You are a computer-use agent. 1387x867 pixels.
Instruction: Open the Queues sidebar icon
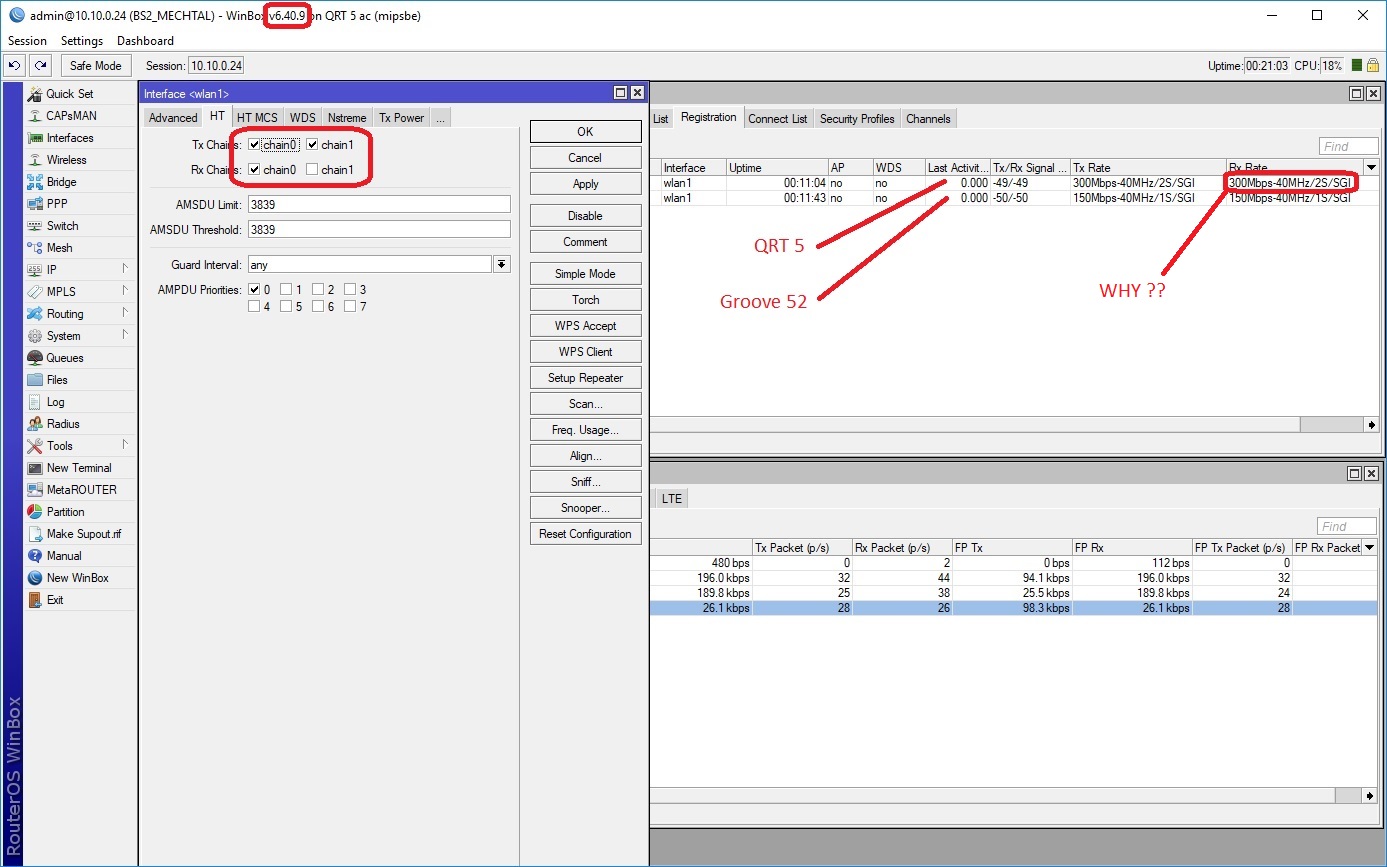point(35,358)
